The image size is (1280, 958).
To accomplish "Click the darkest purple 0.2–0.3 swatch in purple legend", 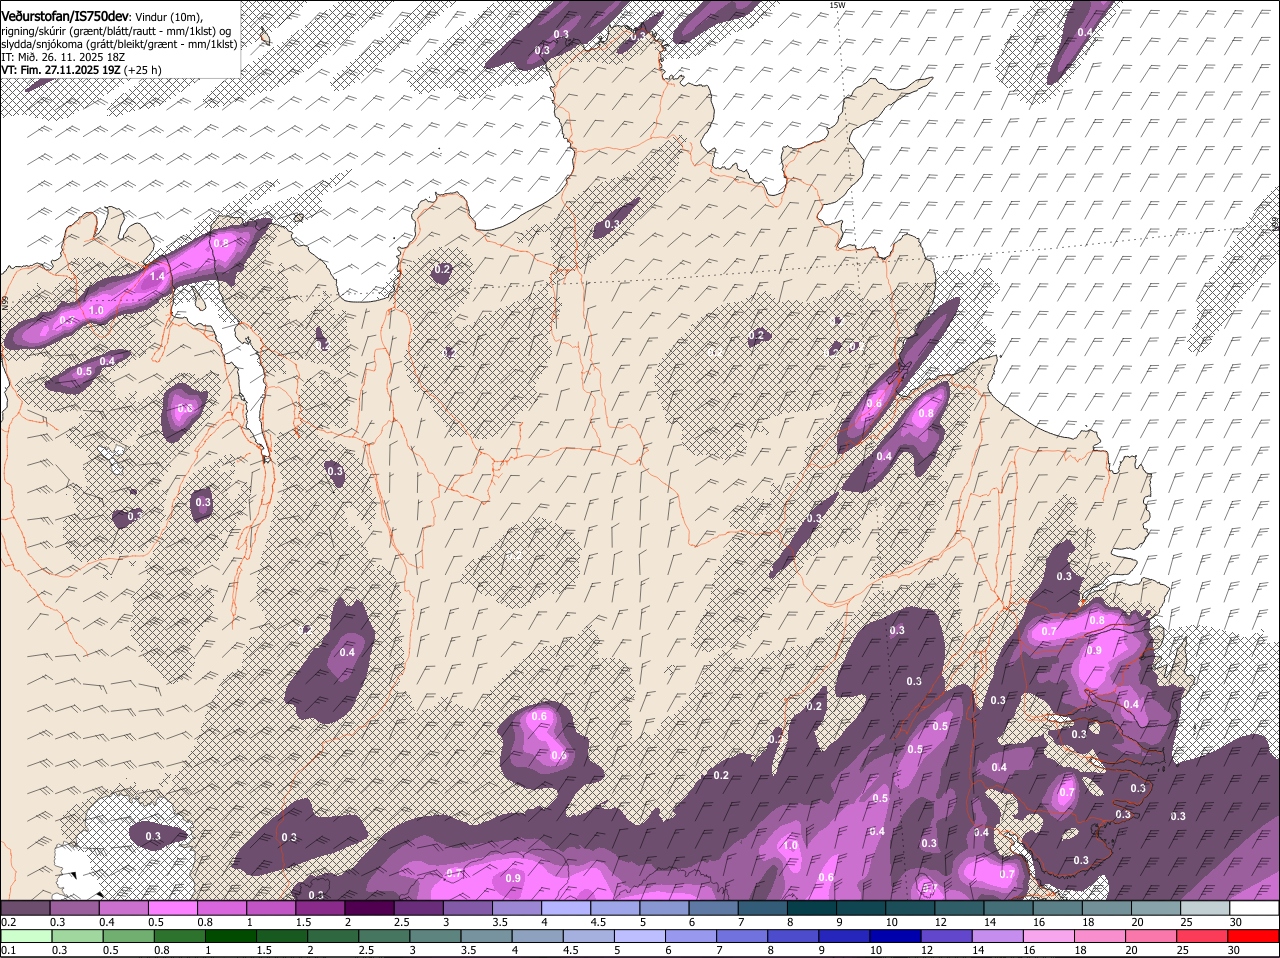I will (x=25, y=908).
